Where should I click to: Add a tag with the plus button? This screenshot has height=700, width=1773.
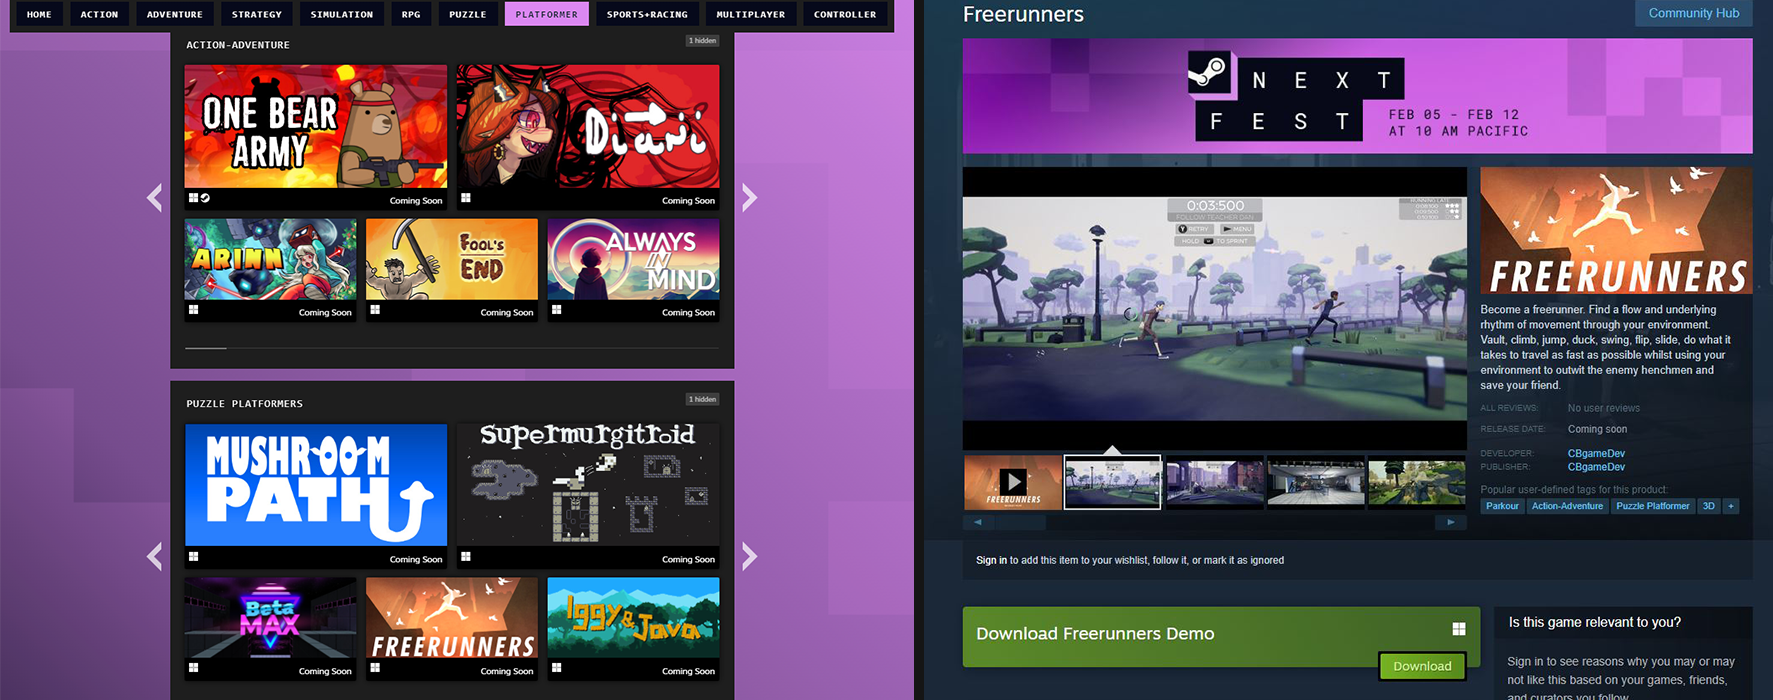coord(1731,506)
